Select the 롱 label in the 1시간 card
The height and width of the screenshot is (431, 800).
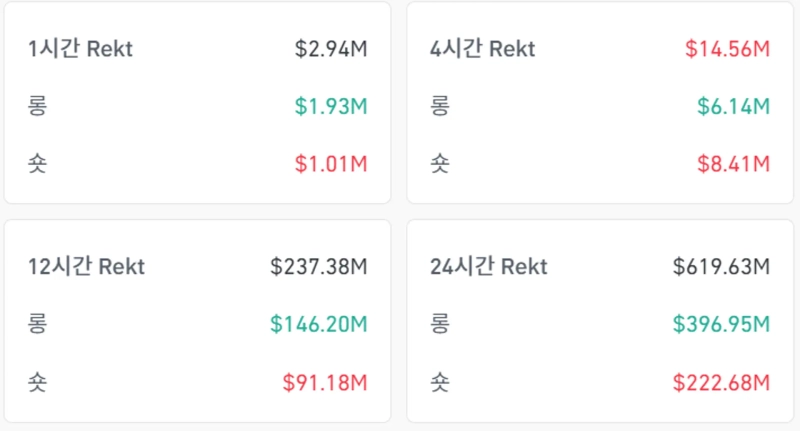coord(38,106)
